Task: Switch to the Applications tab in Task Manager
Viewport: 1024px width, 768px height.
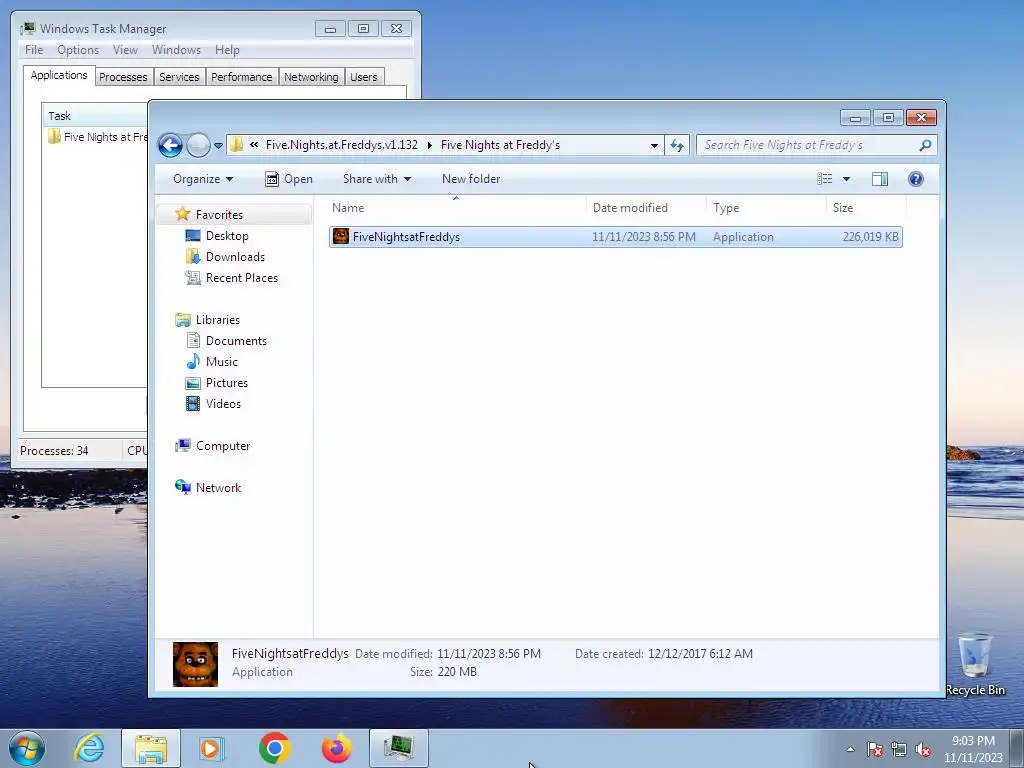Action: (59, 76)
